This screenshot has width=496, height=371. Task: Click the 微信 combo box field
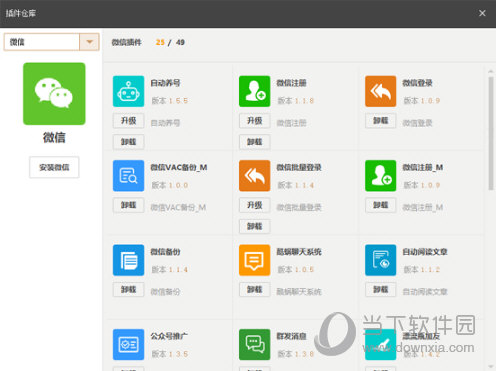tap(51, 42)
